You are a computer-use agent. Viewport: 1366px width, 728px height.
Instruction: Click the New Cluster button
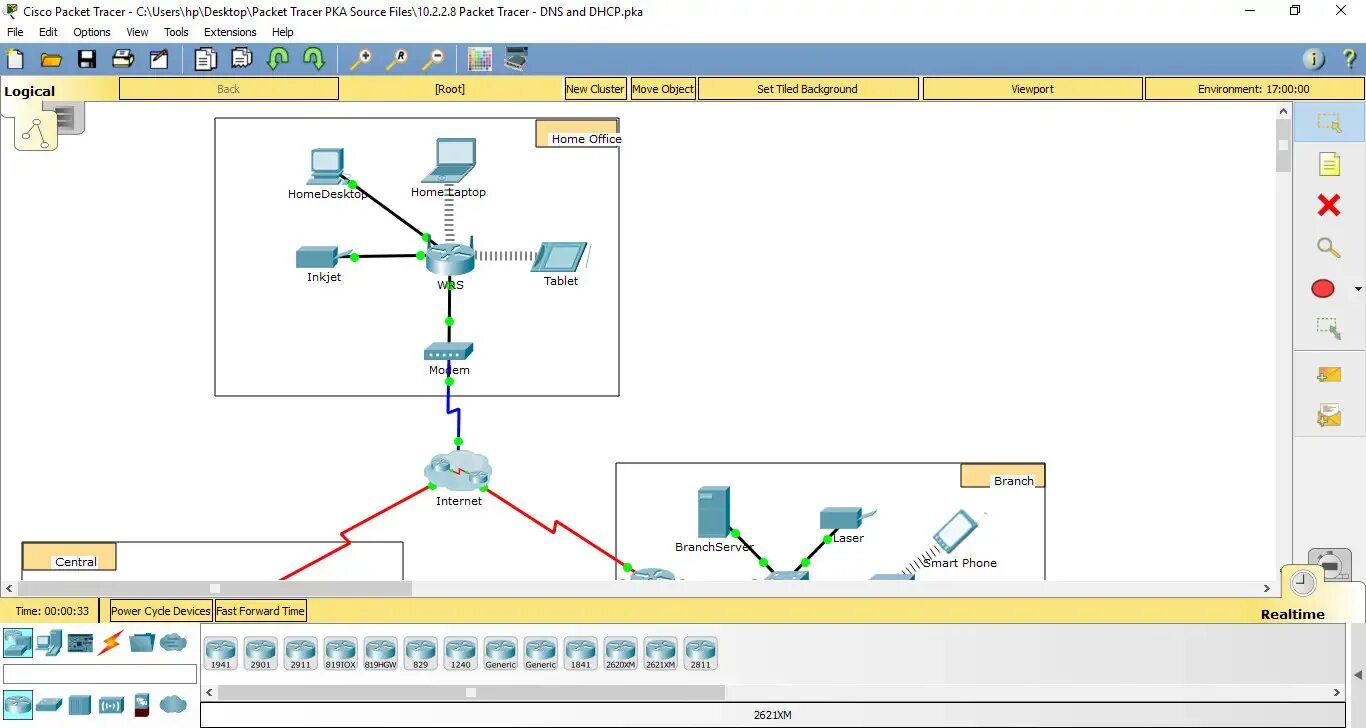point(595,89)
